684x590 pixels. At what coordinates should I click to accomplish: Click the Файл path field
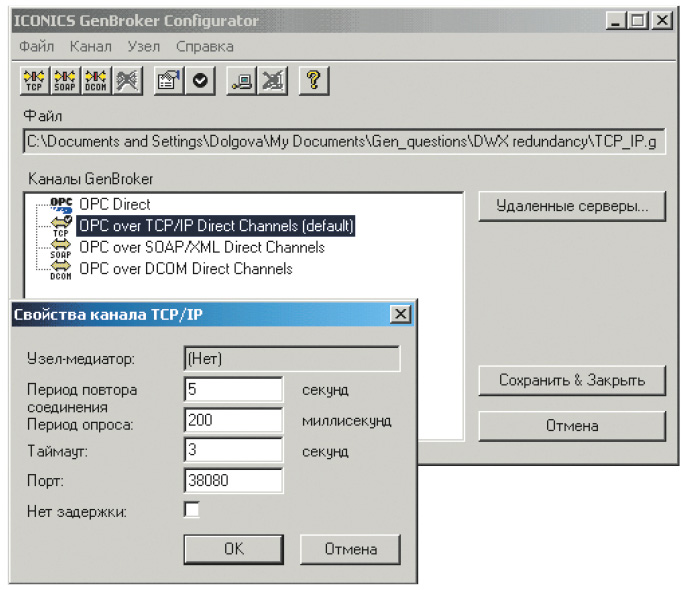tap(344, 141)
